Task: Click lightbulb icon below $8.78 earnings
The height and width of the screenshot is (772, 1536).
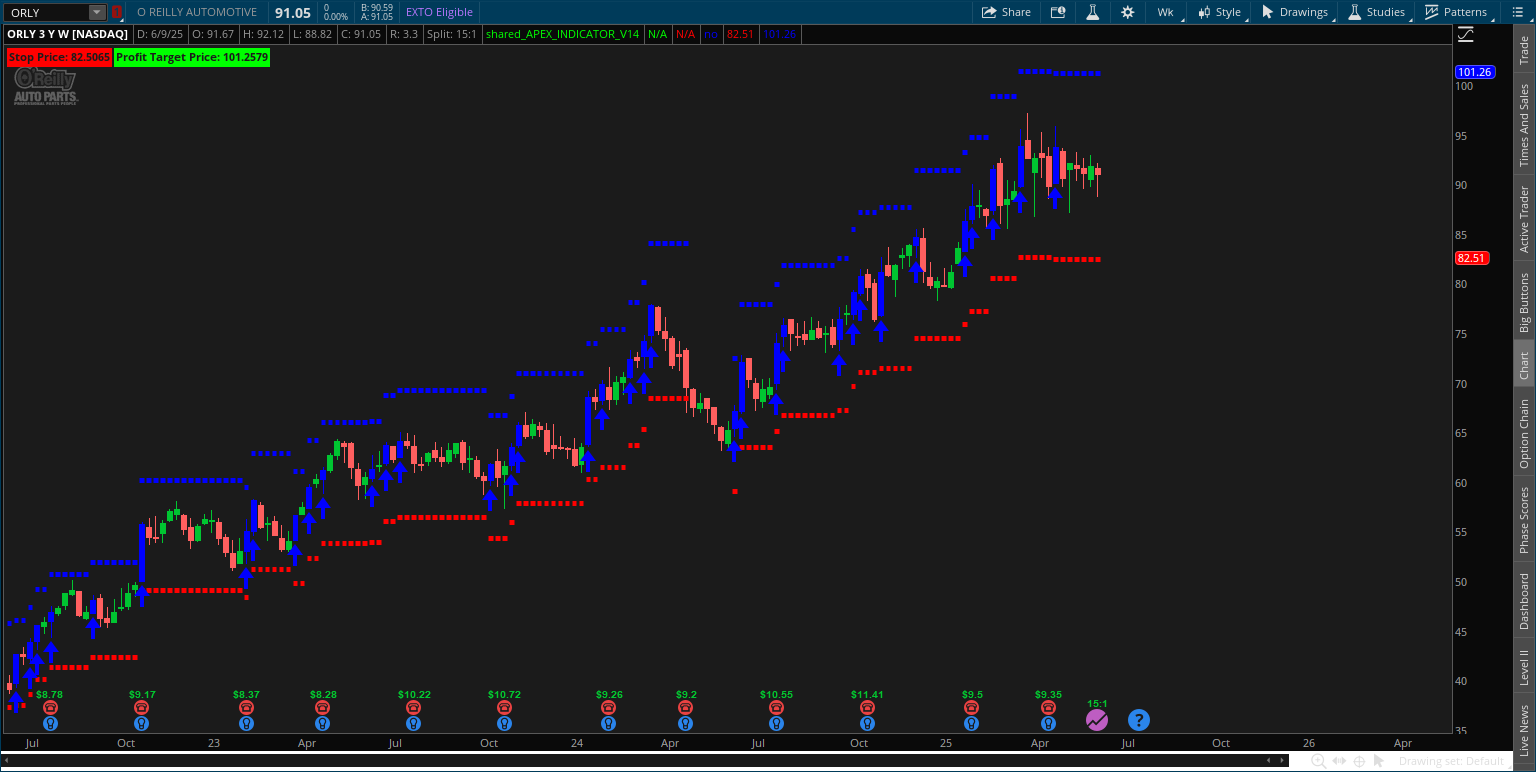Action: click(x=50, y=723)
